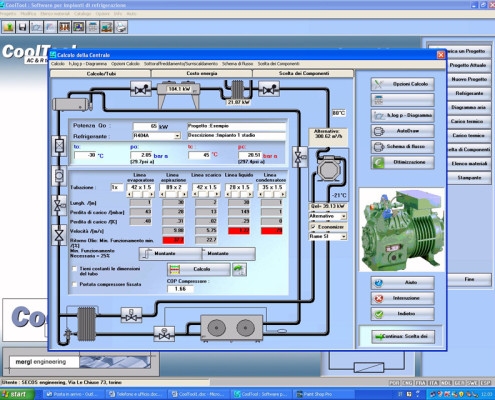This screenshot has width=495, height=400.
Task: Switch to the Calcolo/Tubi tab
Action: [x=100, y=73]
